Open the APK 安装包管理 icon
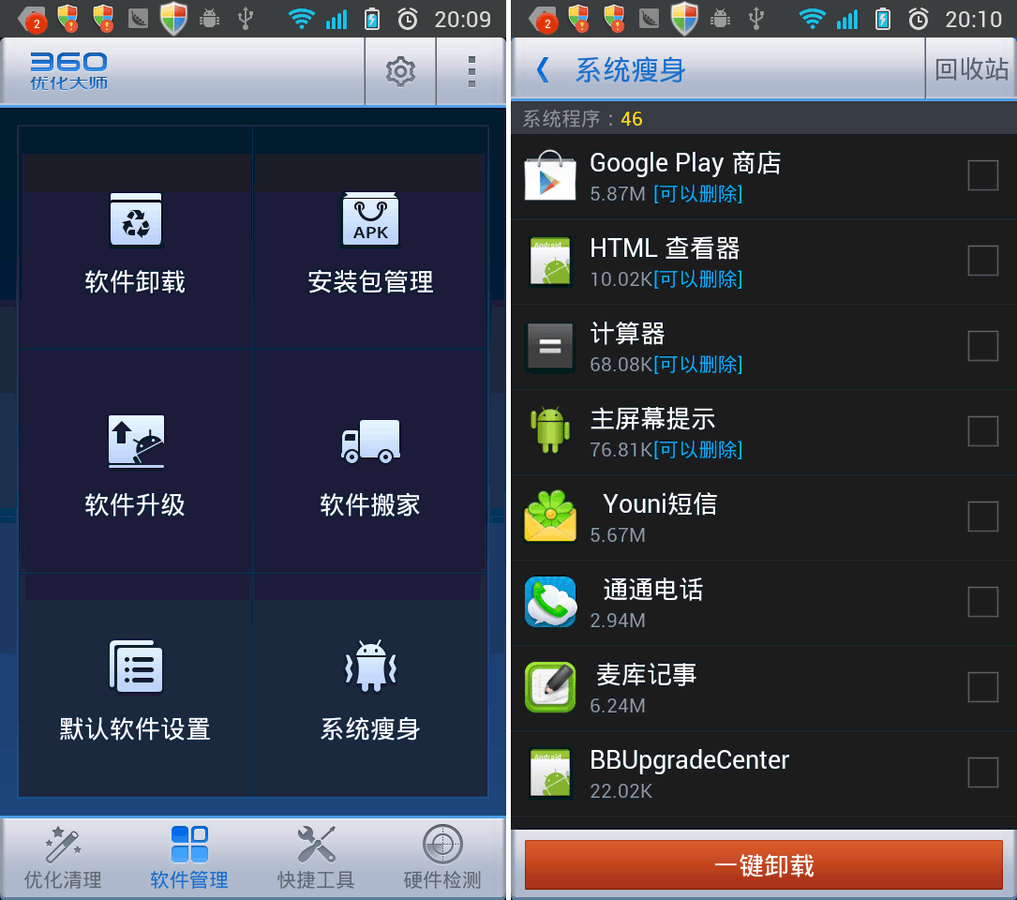 [x=370, y=220]
